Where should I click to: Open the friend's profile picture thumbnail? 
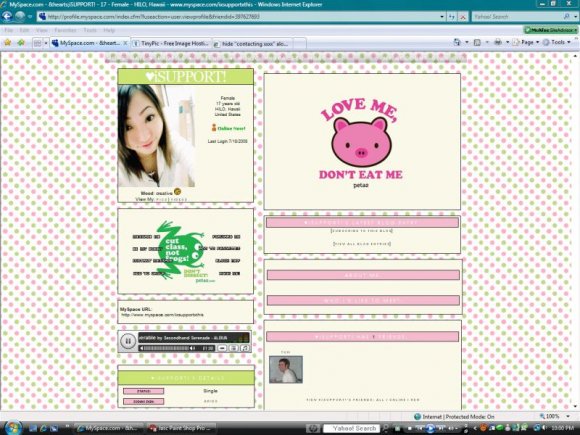[286, 370]
